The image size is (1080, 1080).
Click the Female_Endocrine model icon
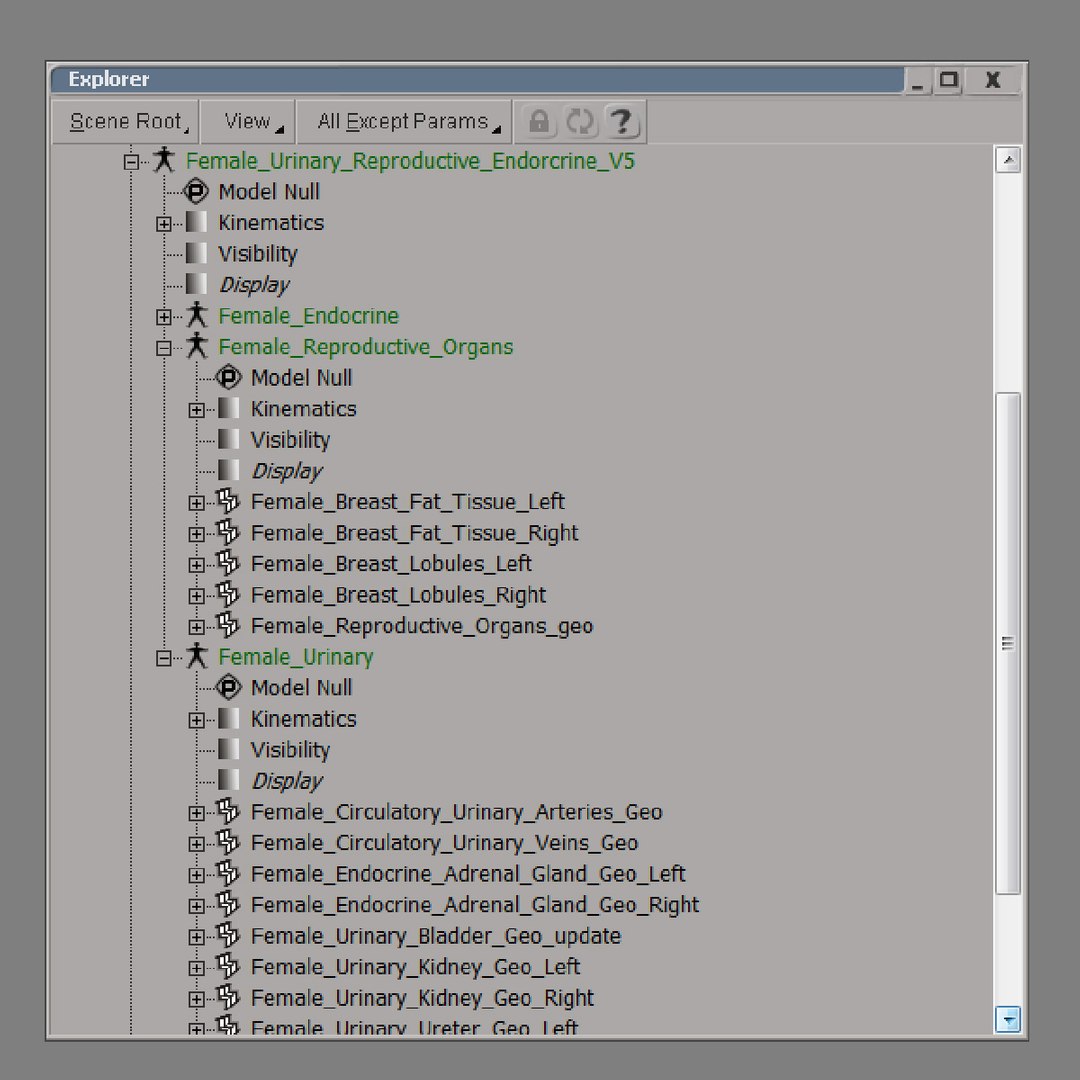pyautogui.click(x=196, y=315)
